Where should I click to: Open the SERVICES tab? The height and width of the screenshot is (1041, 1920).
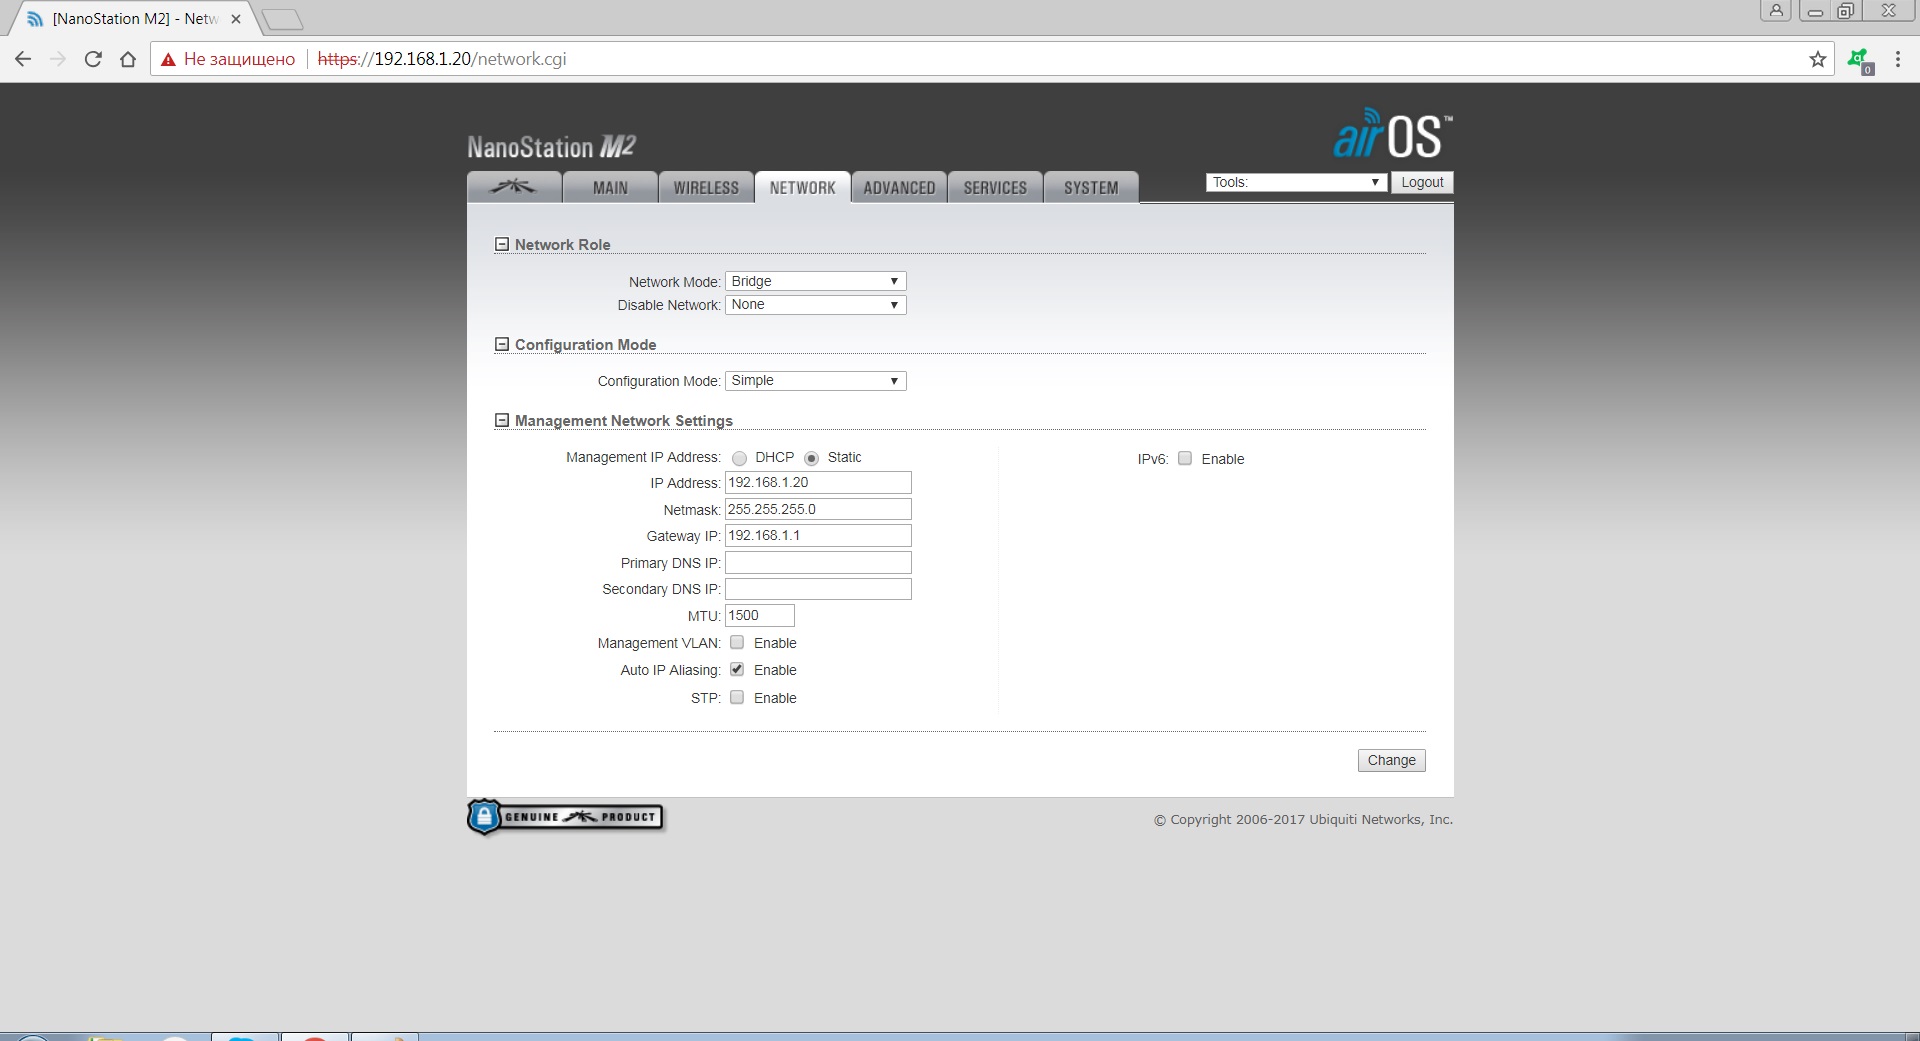click(x=995, y=187)
